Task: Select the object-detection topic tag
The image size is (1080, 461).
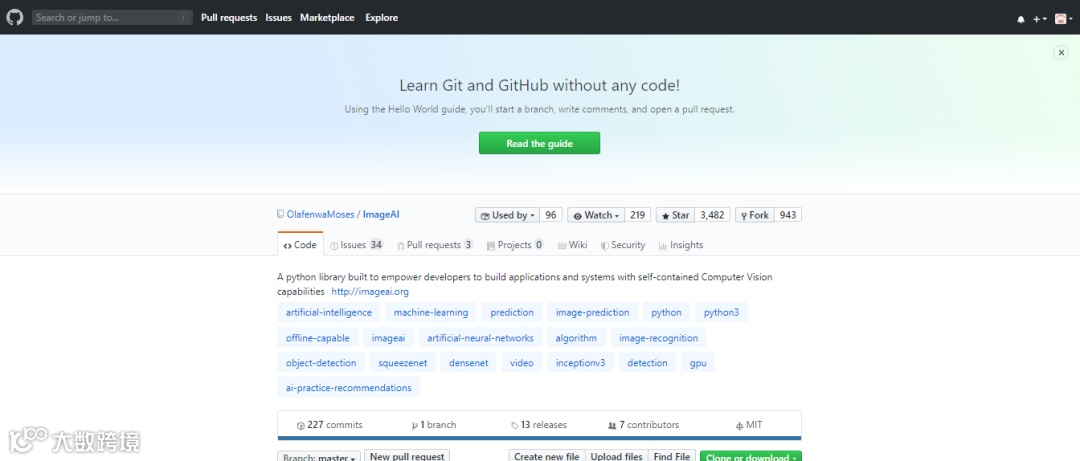Action: pyautogui.click(x=321, y=362)
